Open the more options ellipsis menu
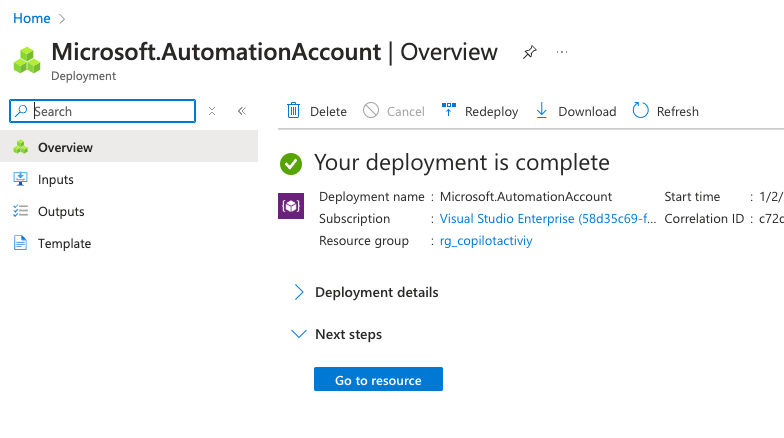 tap(562, 52)
